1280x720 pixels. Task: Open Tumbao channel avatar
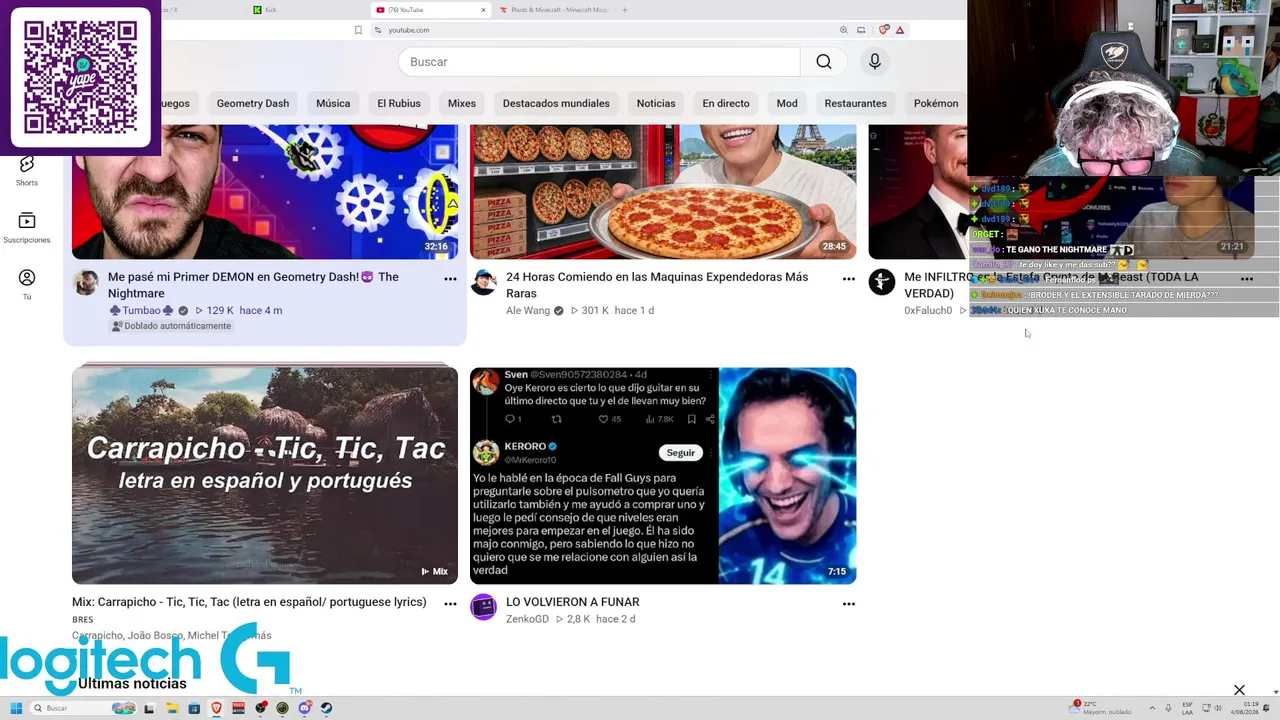pyautogui.click(x=86, y=282)
